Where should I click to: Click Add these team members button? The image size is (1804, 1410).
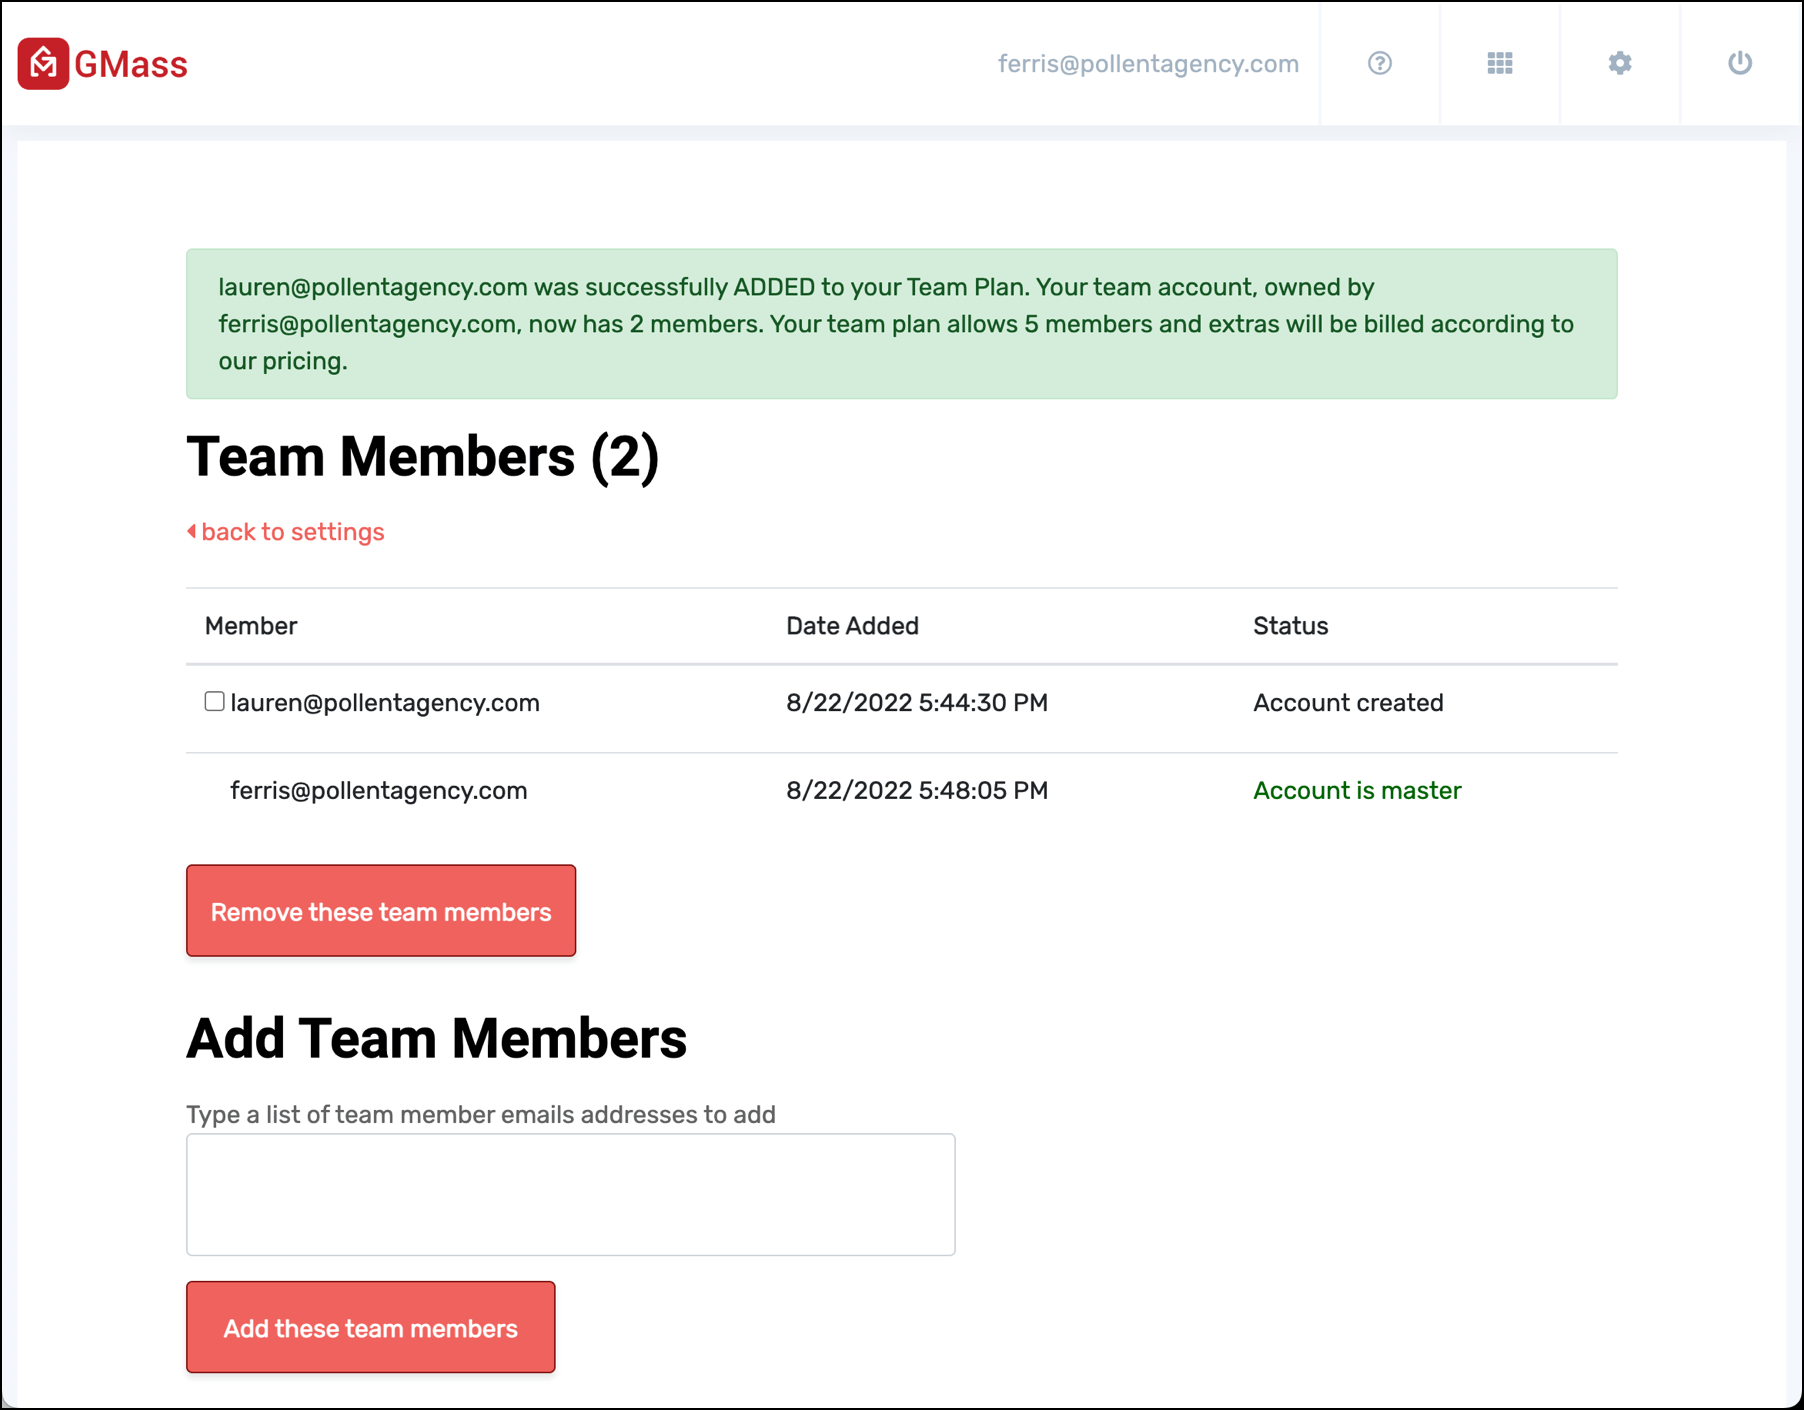[371, 1327]
